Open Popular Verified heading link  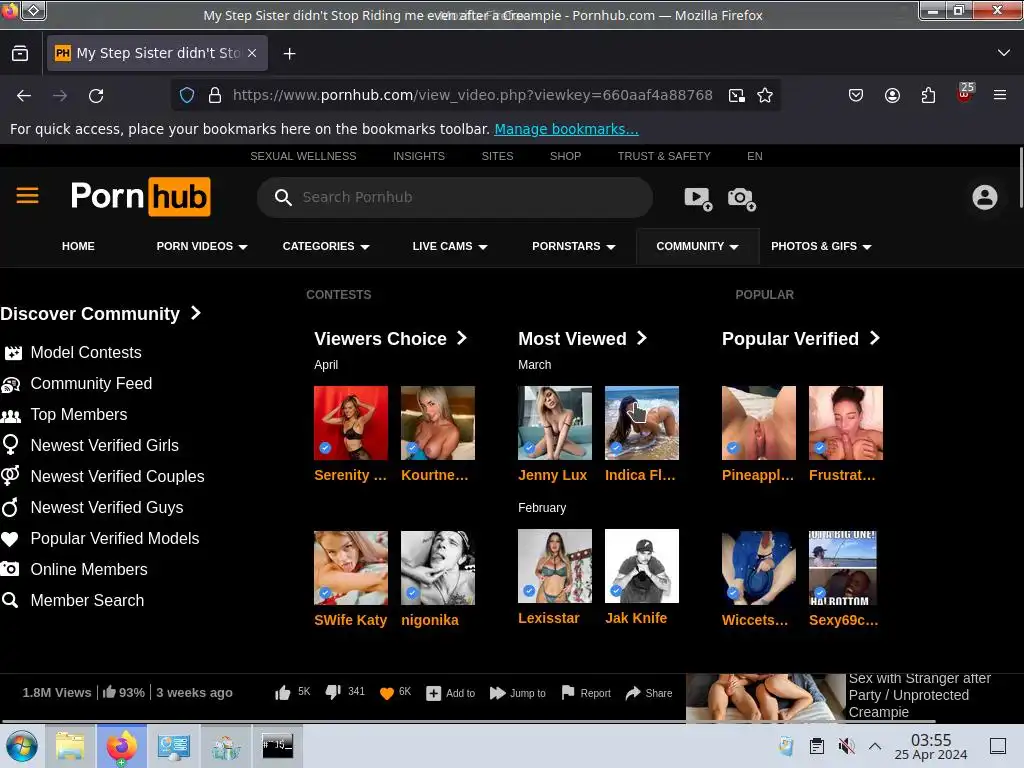point(801,338)
